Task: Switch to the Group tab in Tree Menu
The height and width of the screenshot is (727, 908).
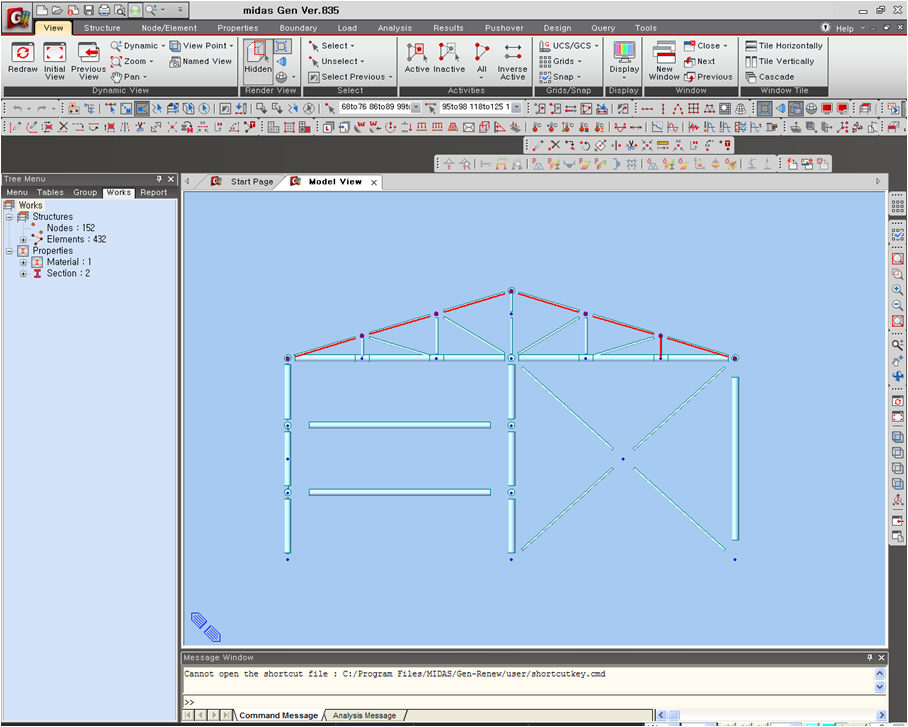Action: (x=85, y=192)
